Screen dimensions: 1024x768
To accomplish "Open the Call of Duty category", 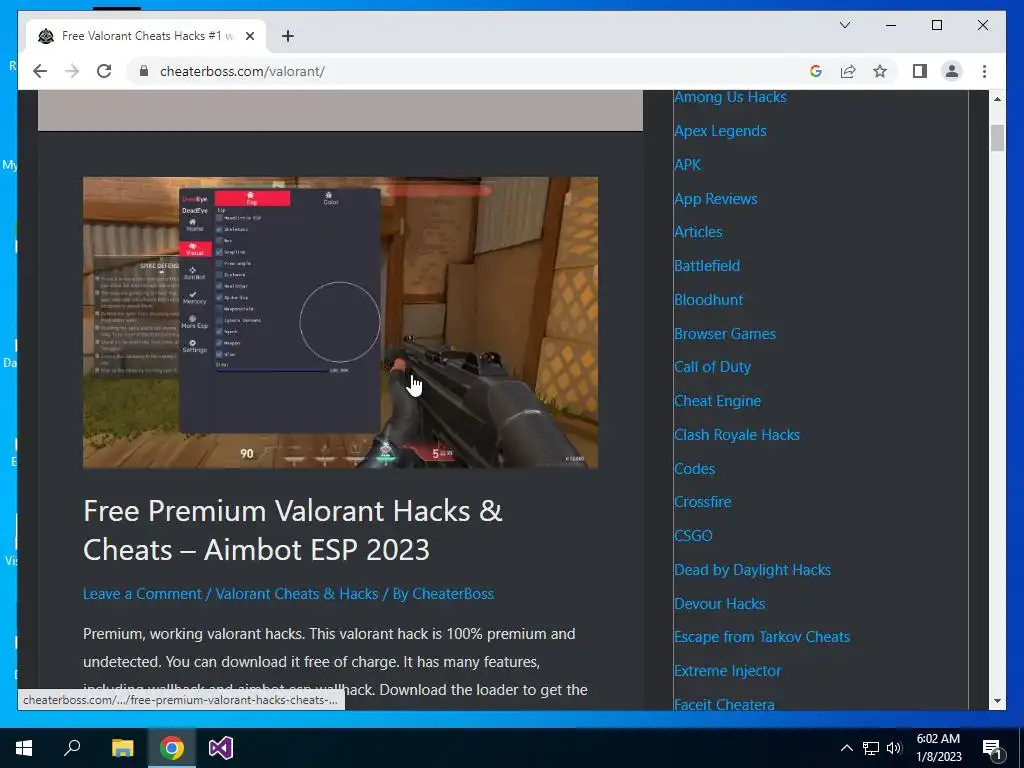I will 712,367.
